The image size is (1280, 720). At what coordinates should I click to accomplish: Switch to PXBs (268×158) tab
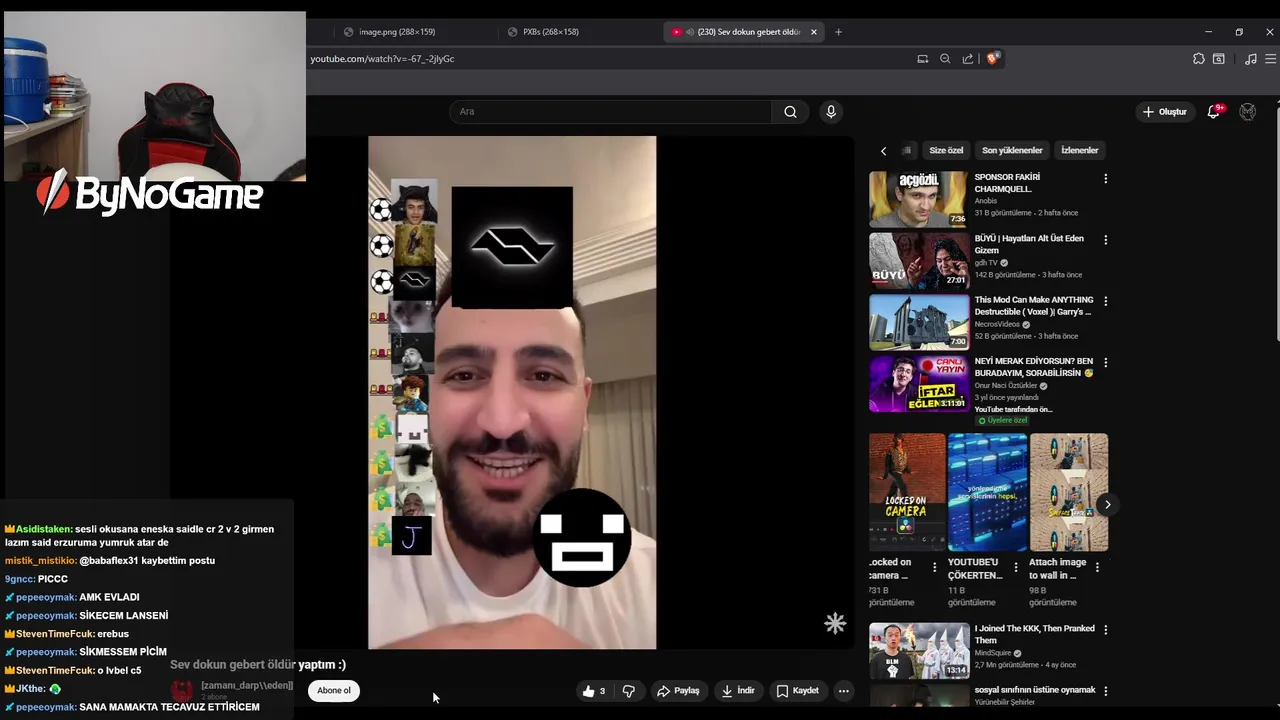551,32
